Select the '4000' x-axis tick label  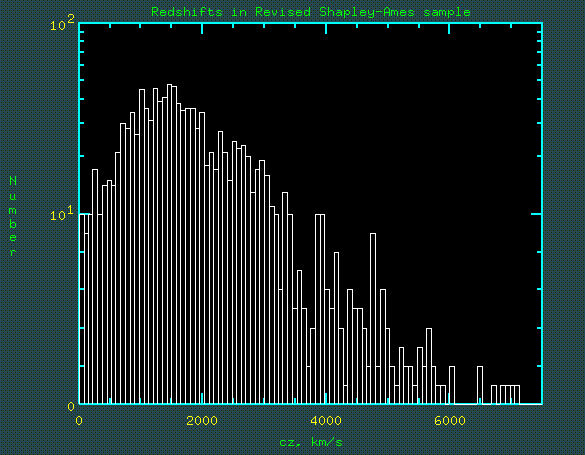click(x=326, y=421)
